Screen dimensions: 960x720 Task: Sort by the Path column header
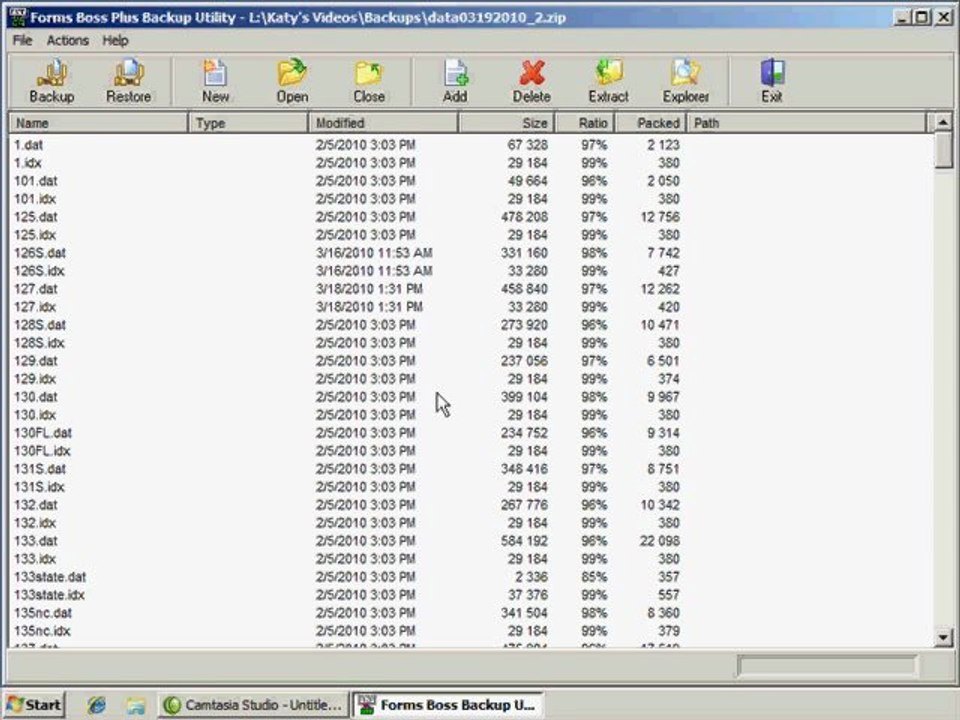[807, 123]
